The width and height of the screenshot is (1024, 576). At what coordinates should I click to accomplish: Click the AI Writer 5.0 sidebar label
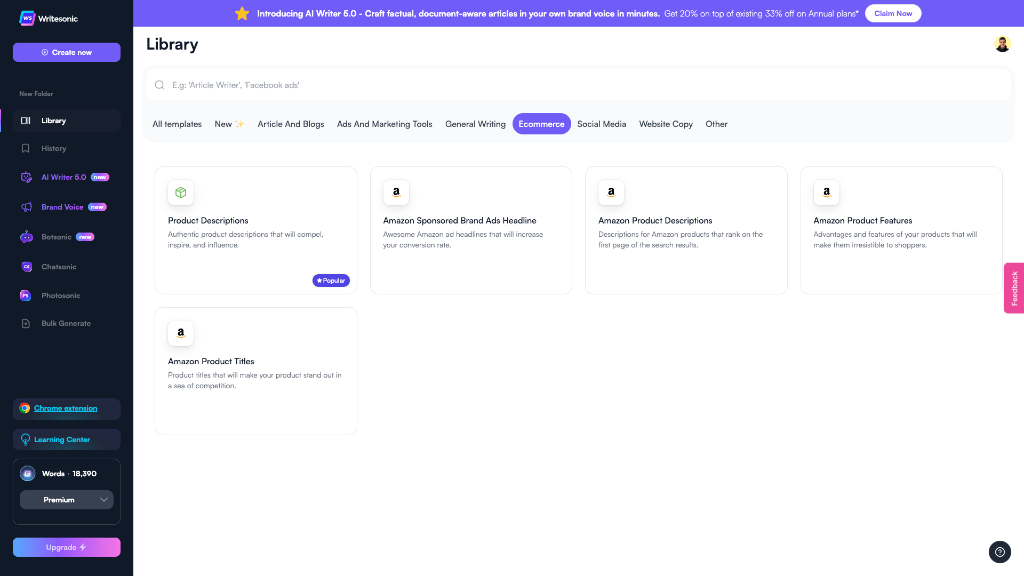pos(63,177)
